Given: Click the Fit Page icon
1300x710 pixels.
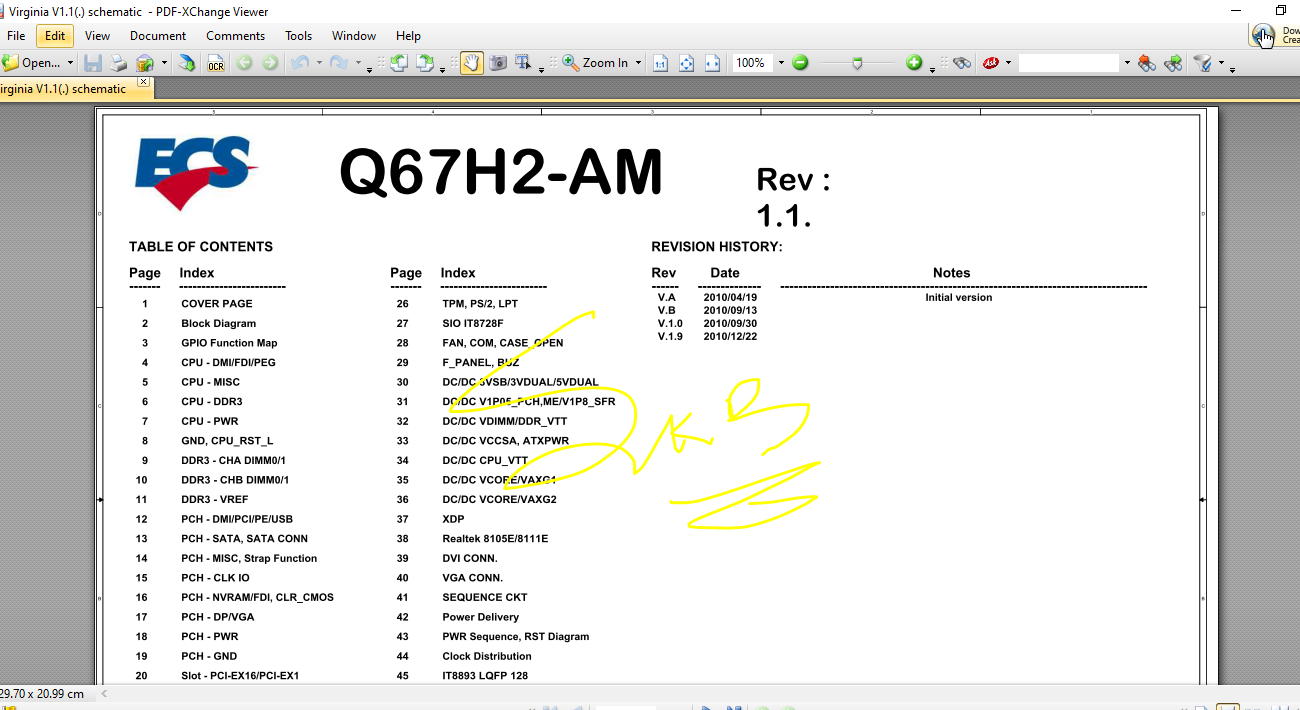Looking at the screenshot, I should click(687, 63).
